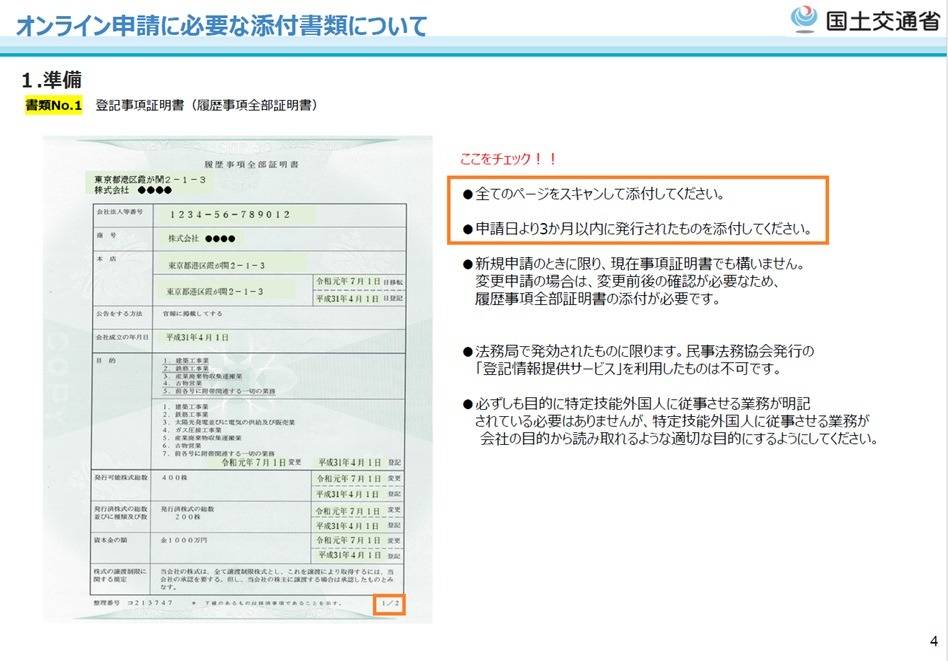Select the 登記事項証明書 document name text
The image size is (948, 661).
206,104
